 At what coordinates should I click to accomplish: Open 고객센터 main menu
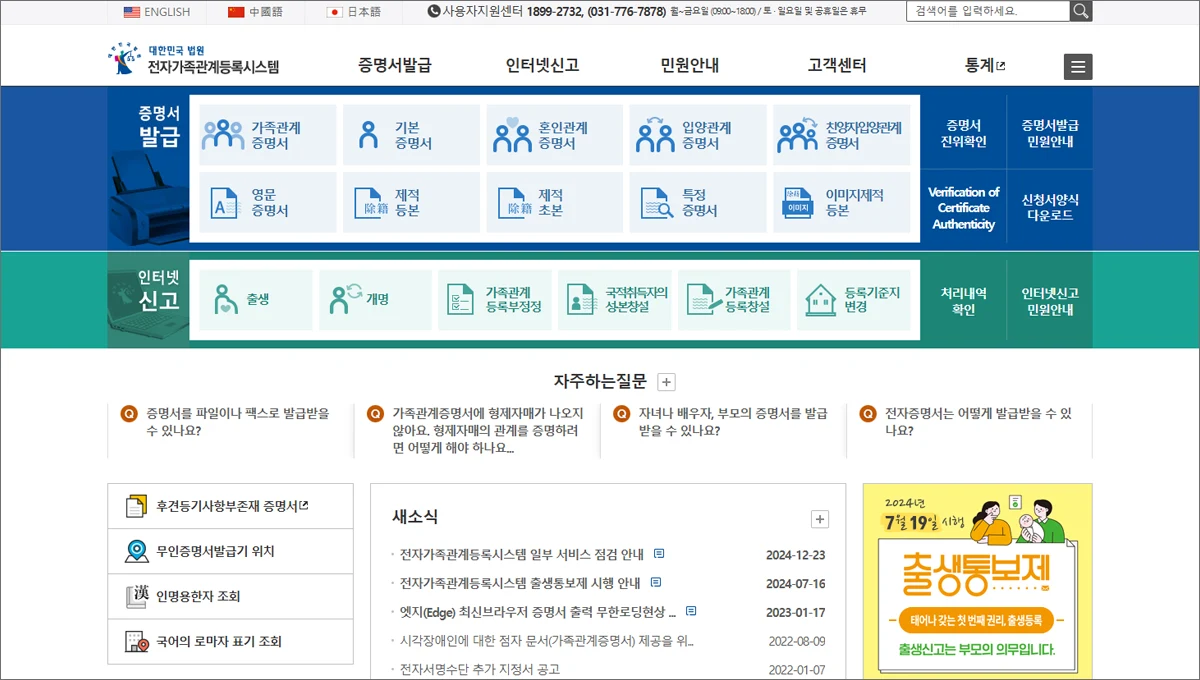point(837,66)
